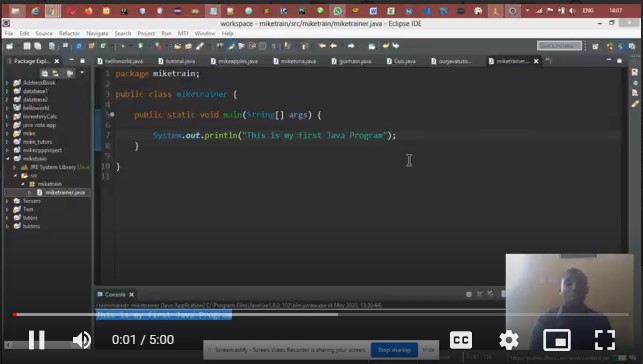Open the Refactor menu
643x364 pixels.
tap(69, 33)
